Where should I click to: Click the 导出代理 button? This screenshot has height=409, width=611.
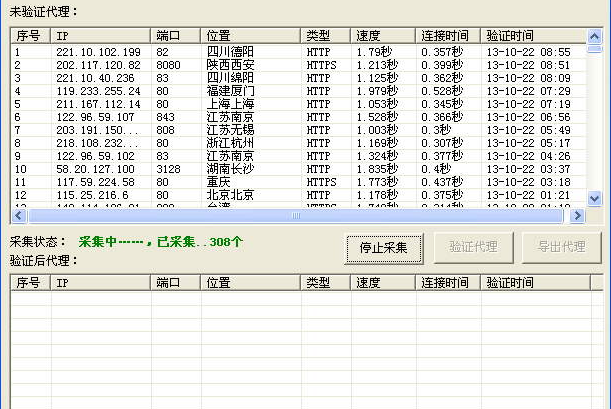point(560,247)
